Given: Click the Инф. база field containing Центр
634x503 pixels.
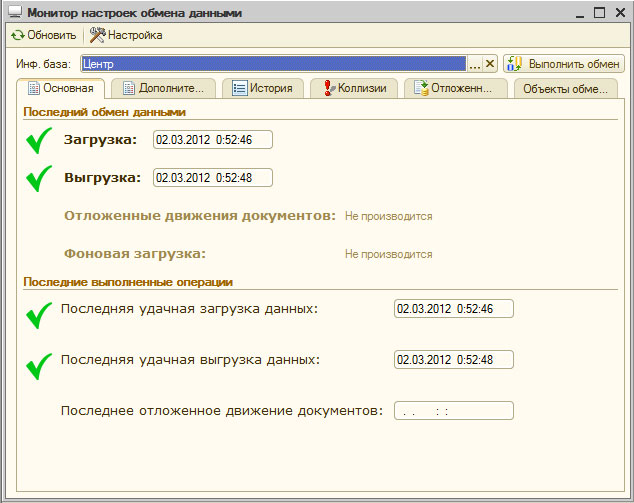Looking at the screenshot, I should tap(273, 64).
